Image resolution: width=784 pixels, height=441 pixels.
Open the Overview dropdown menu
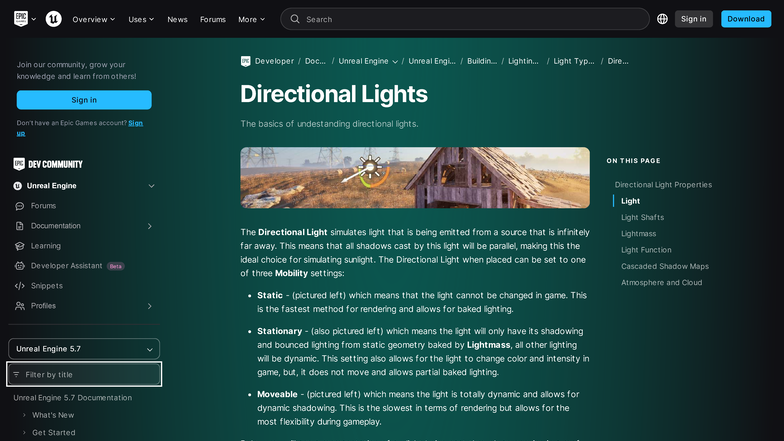94,19
